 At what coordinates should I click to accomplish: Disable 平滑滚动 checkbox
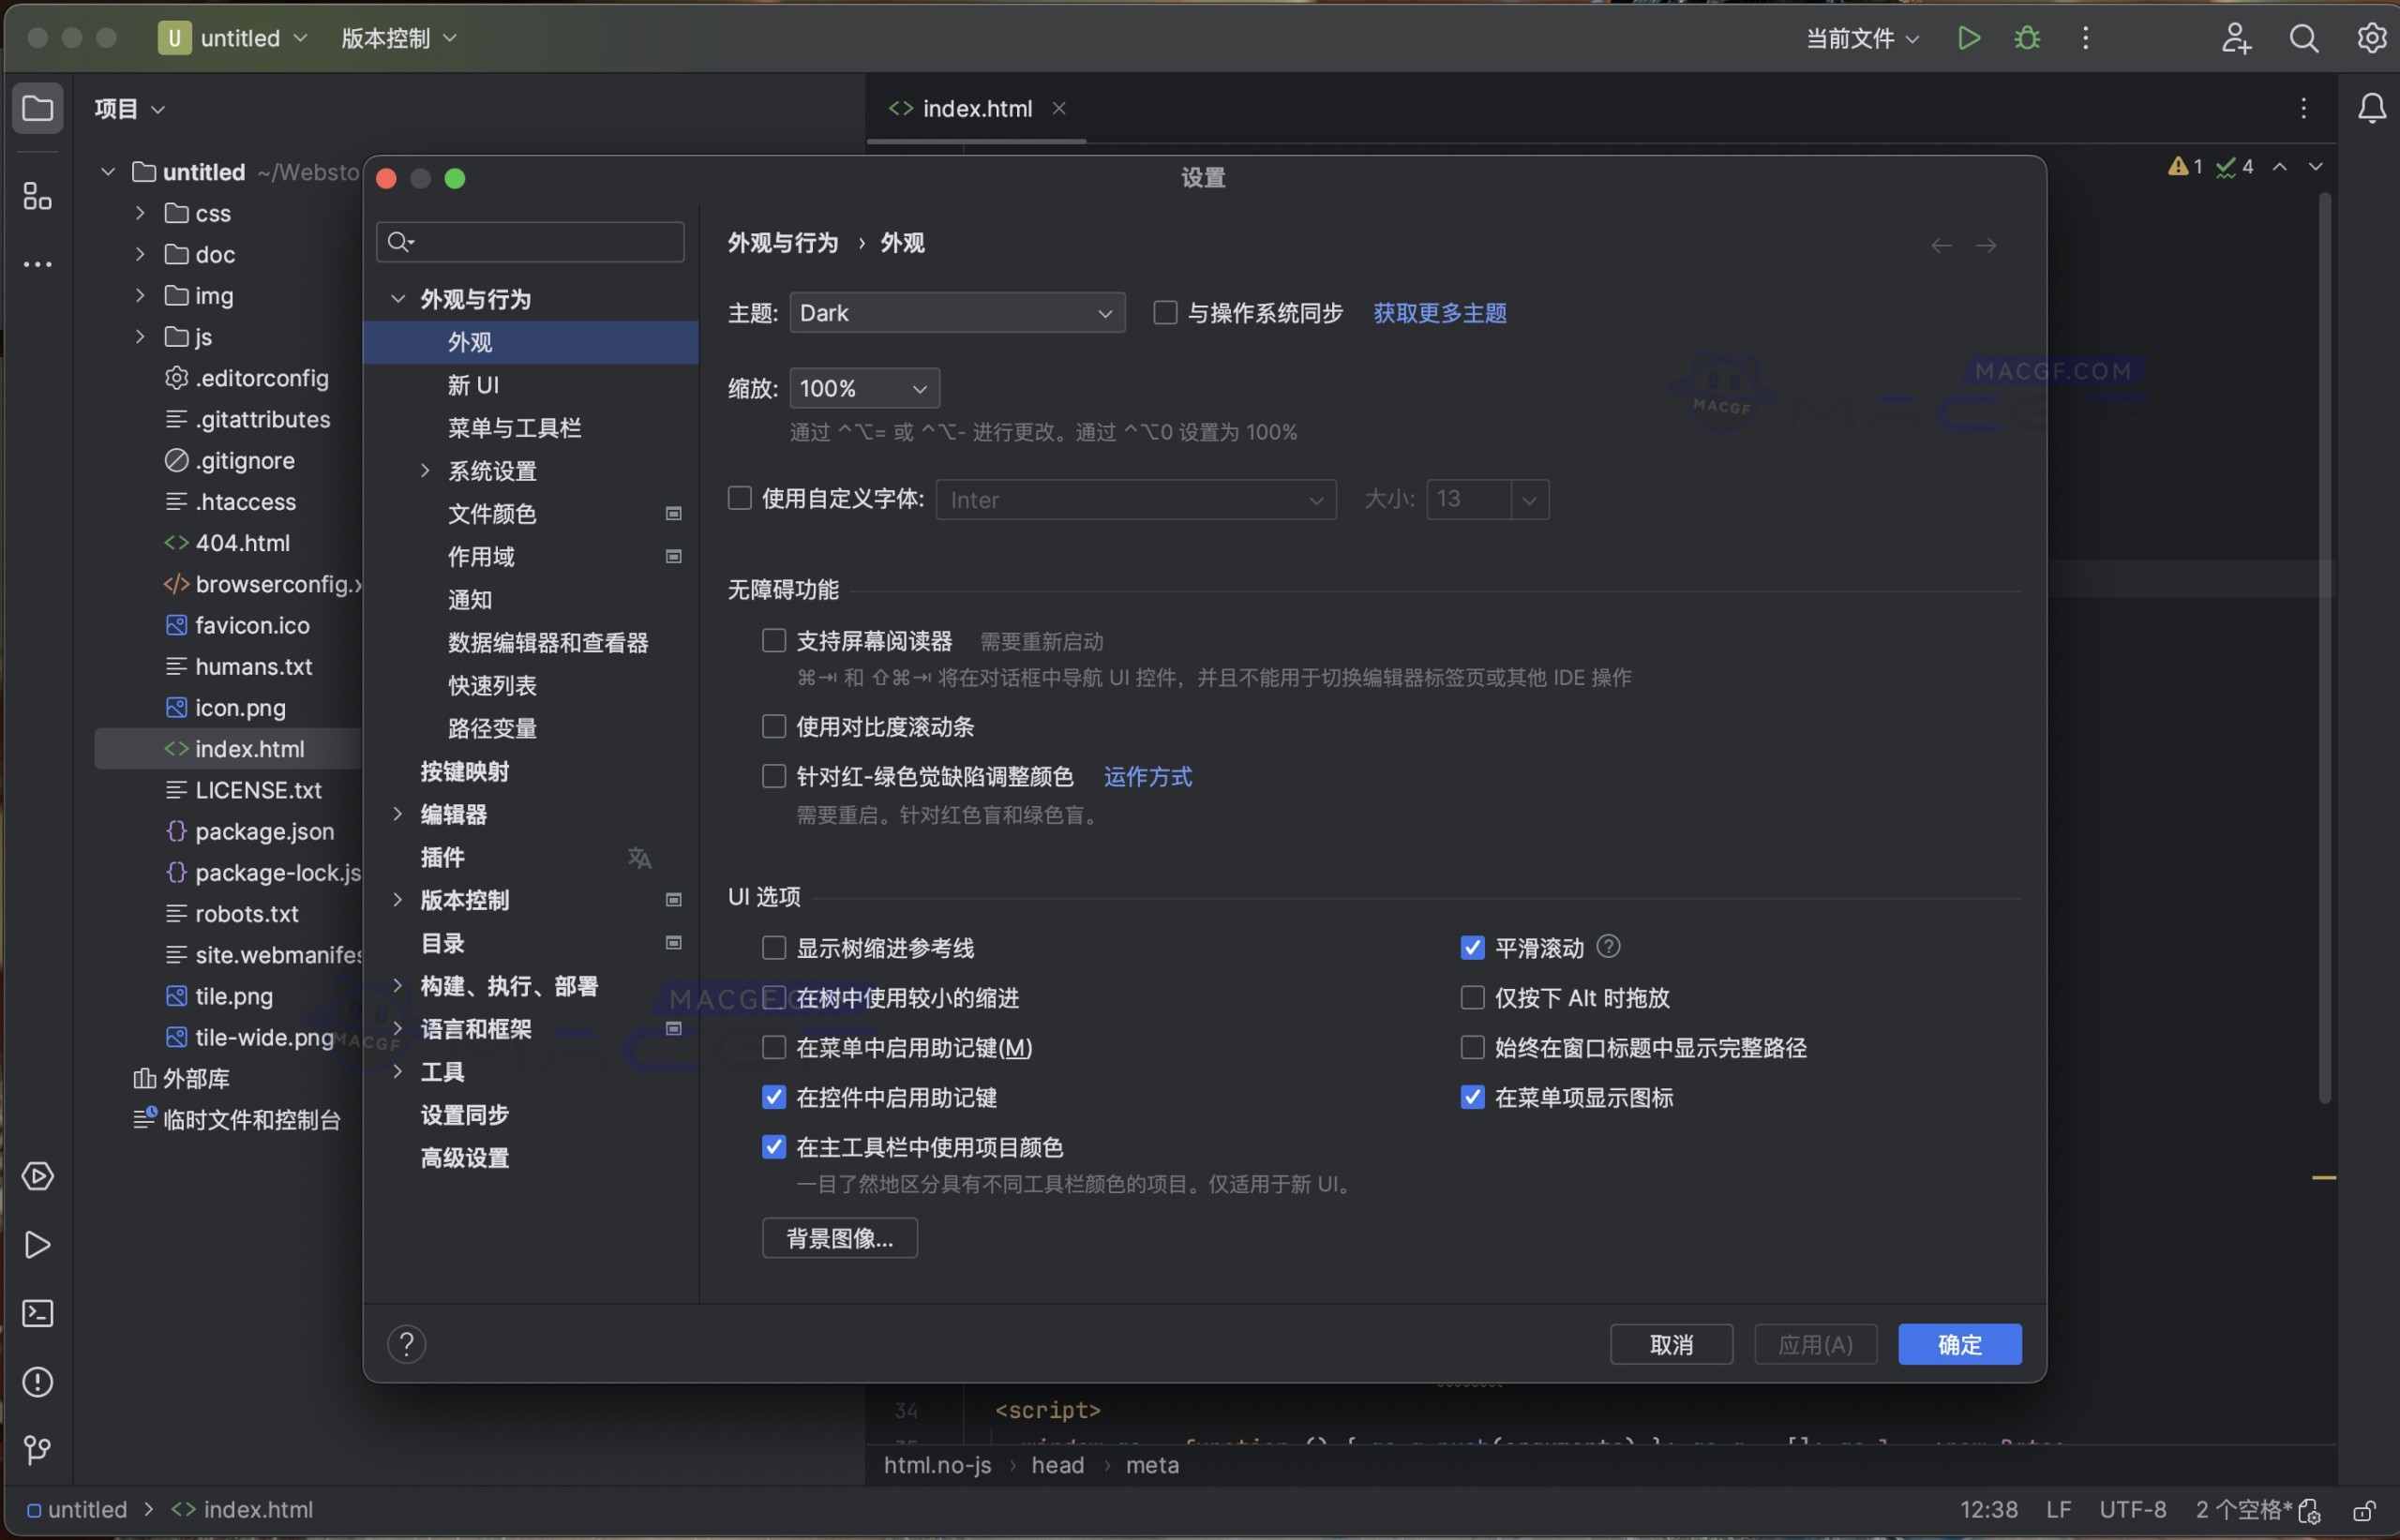(1472, 947)
